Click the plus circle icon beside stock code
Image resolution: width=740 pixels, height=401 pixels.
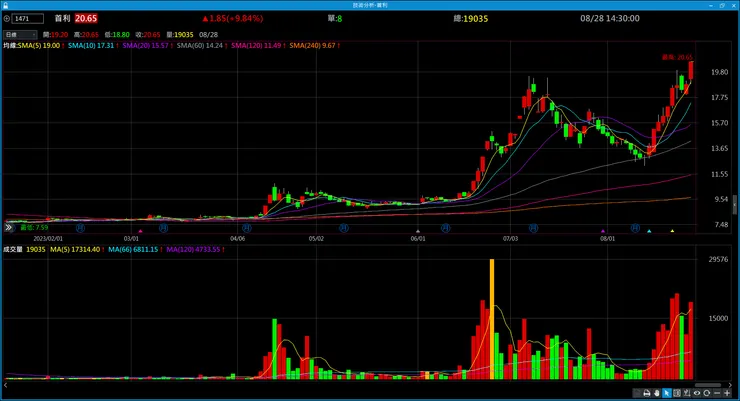7,19
